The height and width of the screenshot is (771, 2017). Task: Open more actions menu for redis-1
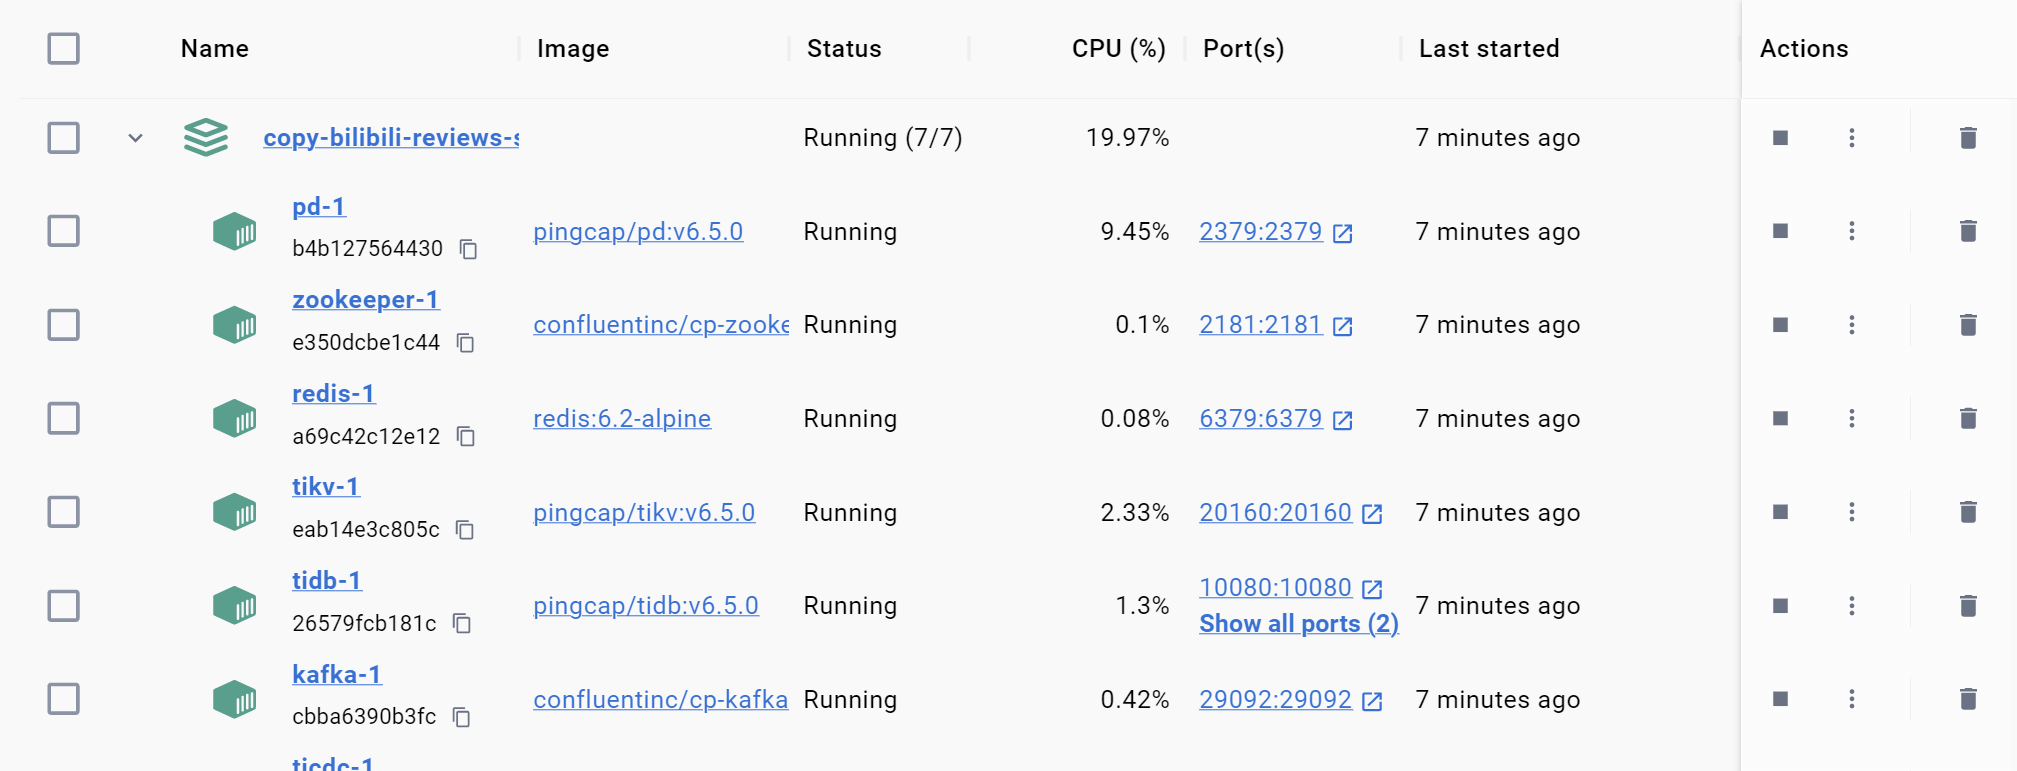pos(1851,418)
